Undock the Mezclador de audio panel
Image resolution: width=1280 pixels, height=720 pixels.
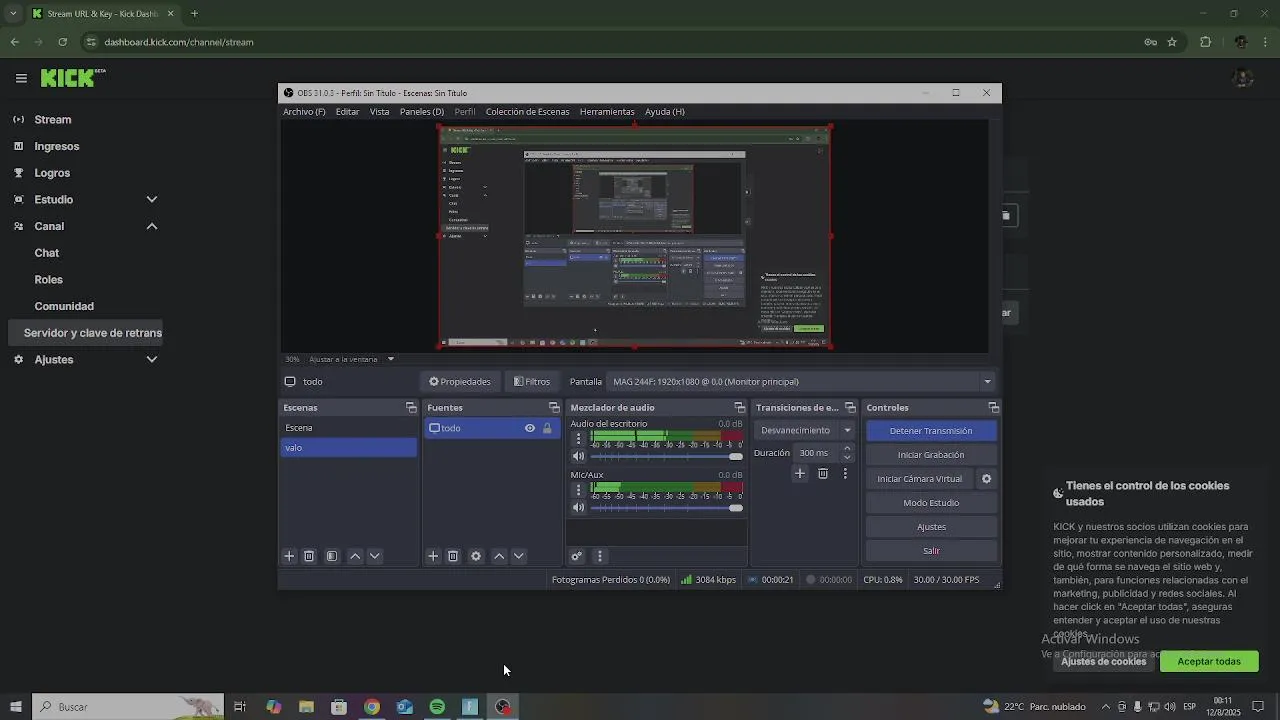pos(740,408)
